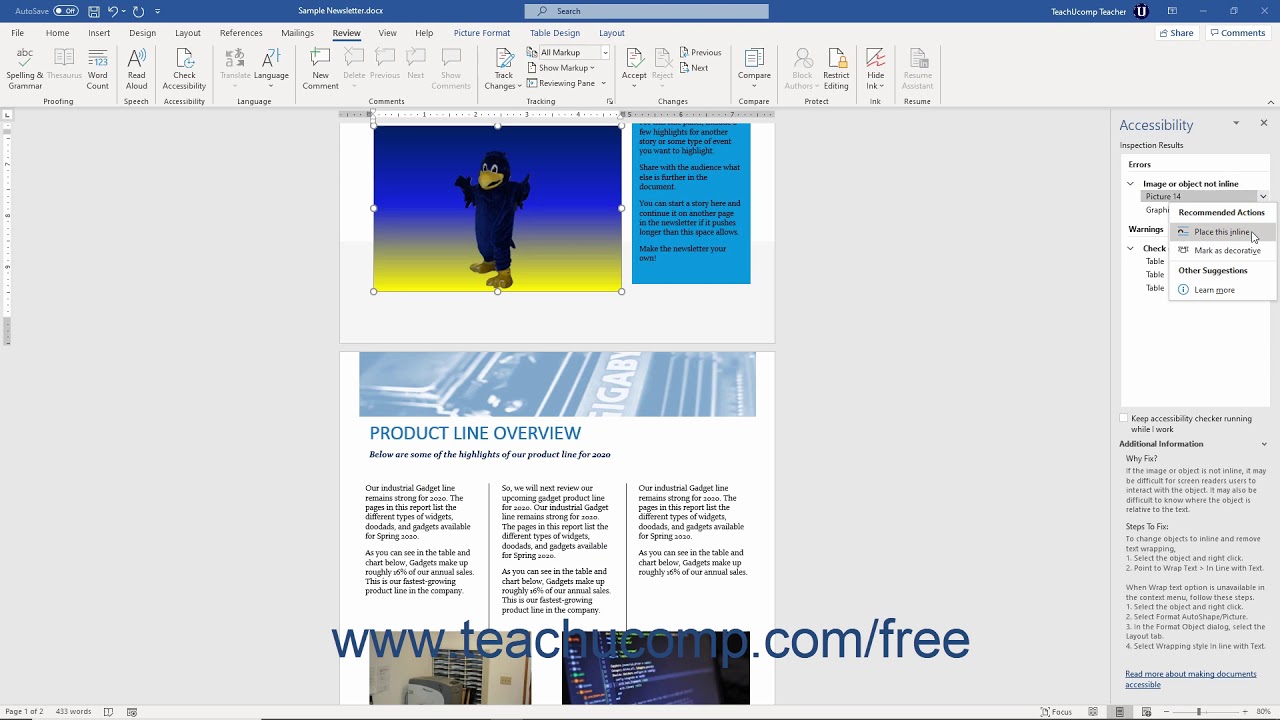Viewport: 1280px width, 720px height.
Task: Open Spelling & Grammar check
Action: [x=25, y=69]
